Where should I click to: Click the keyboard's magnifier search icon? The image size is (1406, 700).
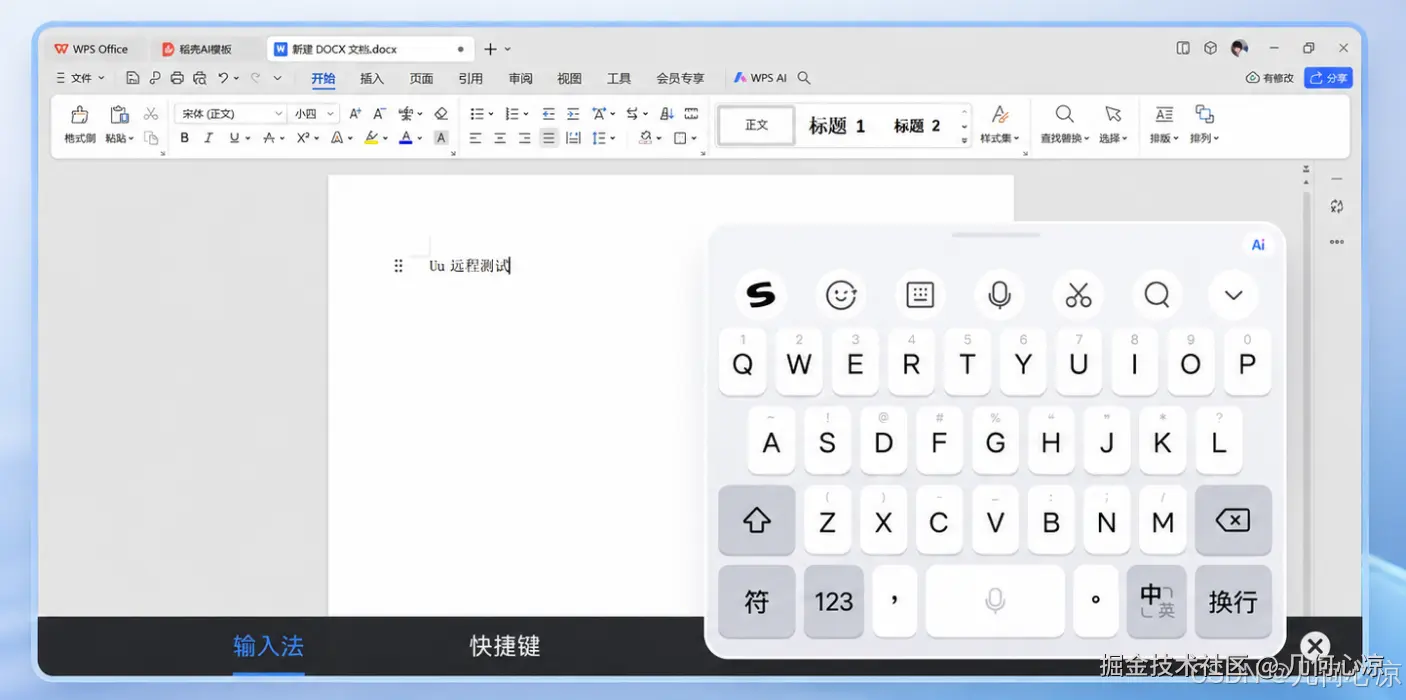[1157, 294]
